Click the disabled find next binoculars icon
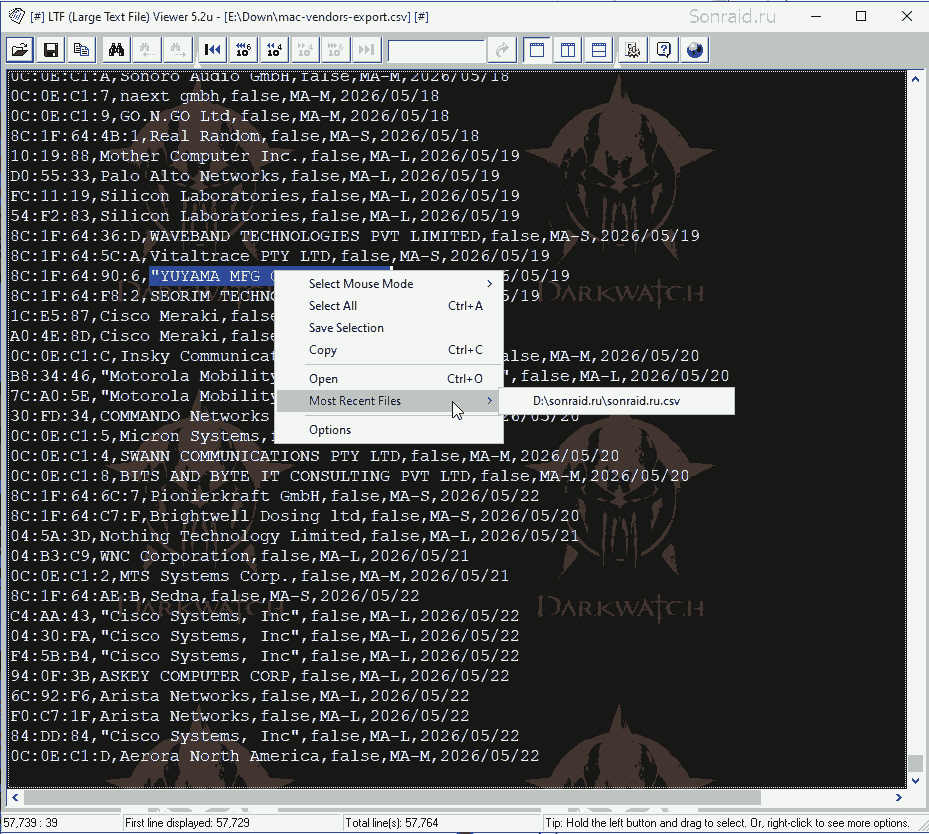The image size is (929, 834). pyautogui.click(x=177, y=50)
